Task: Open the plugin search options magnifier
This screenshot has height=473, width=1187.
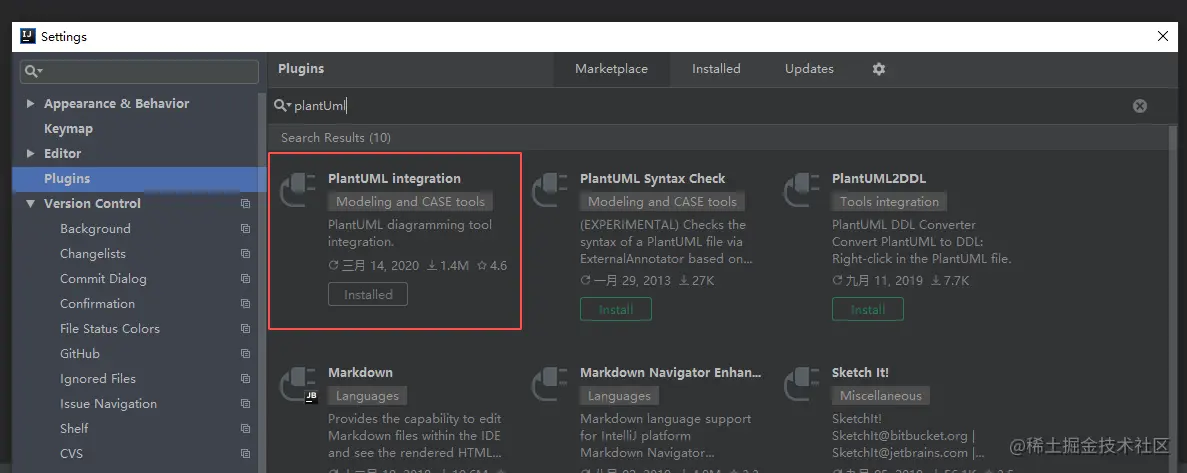Action: tap(282, 106)
